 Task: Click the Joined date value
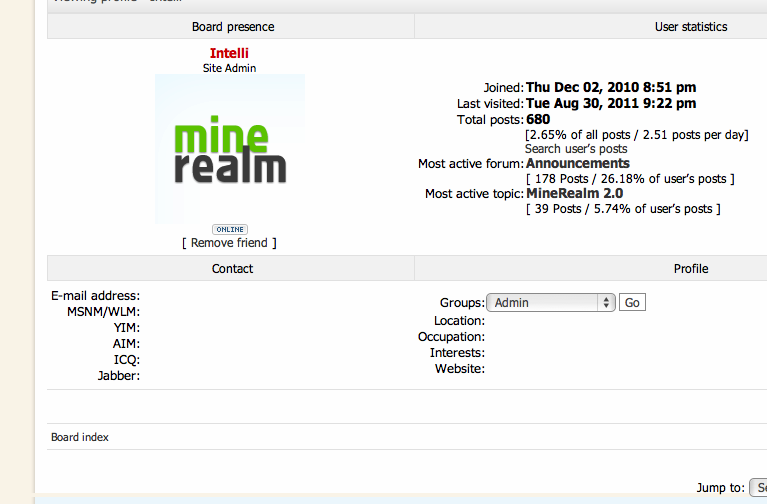611,88
